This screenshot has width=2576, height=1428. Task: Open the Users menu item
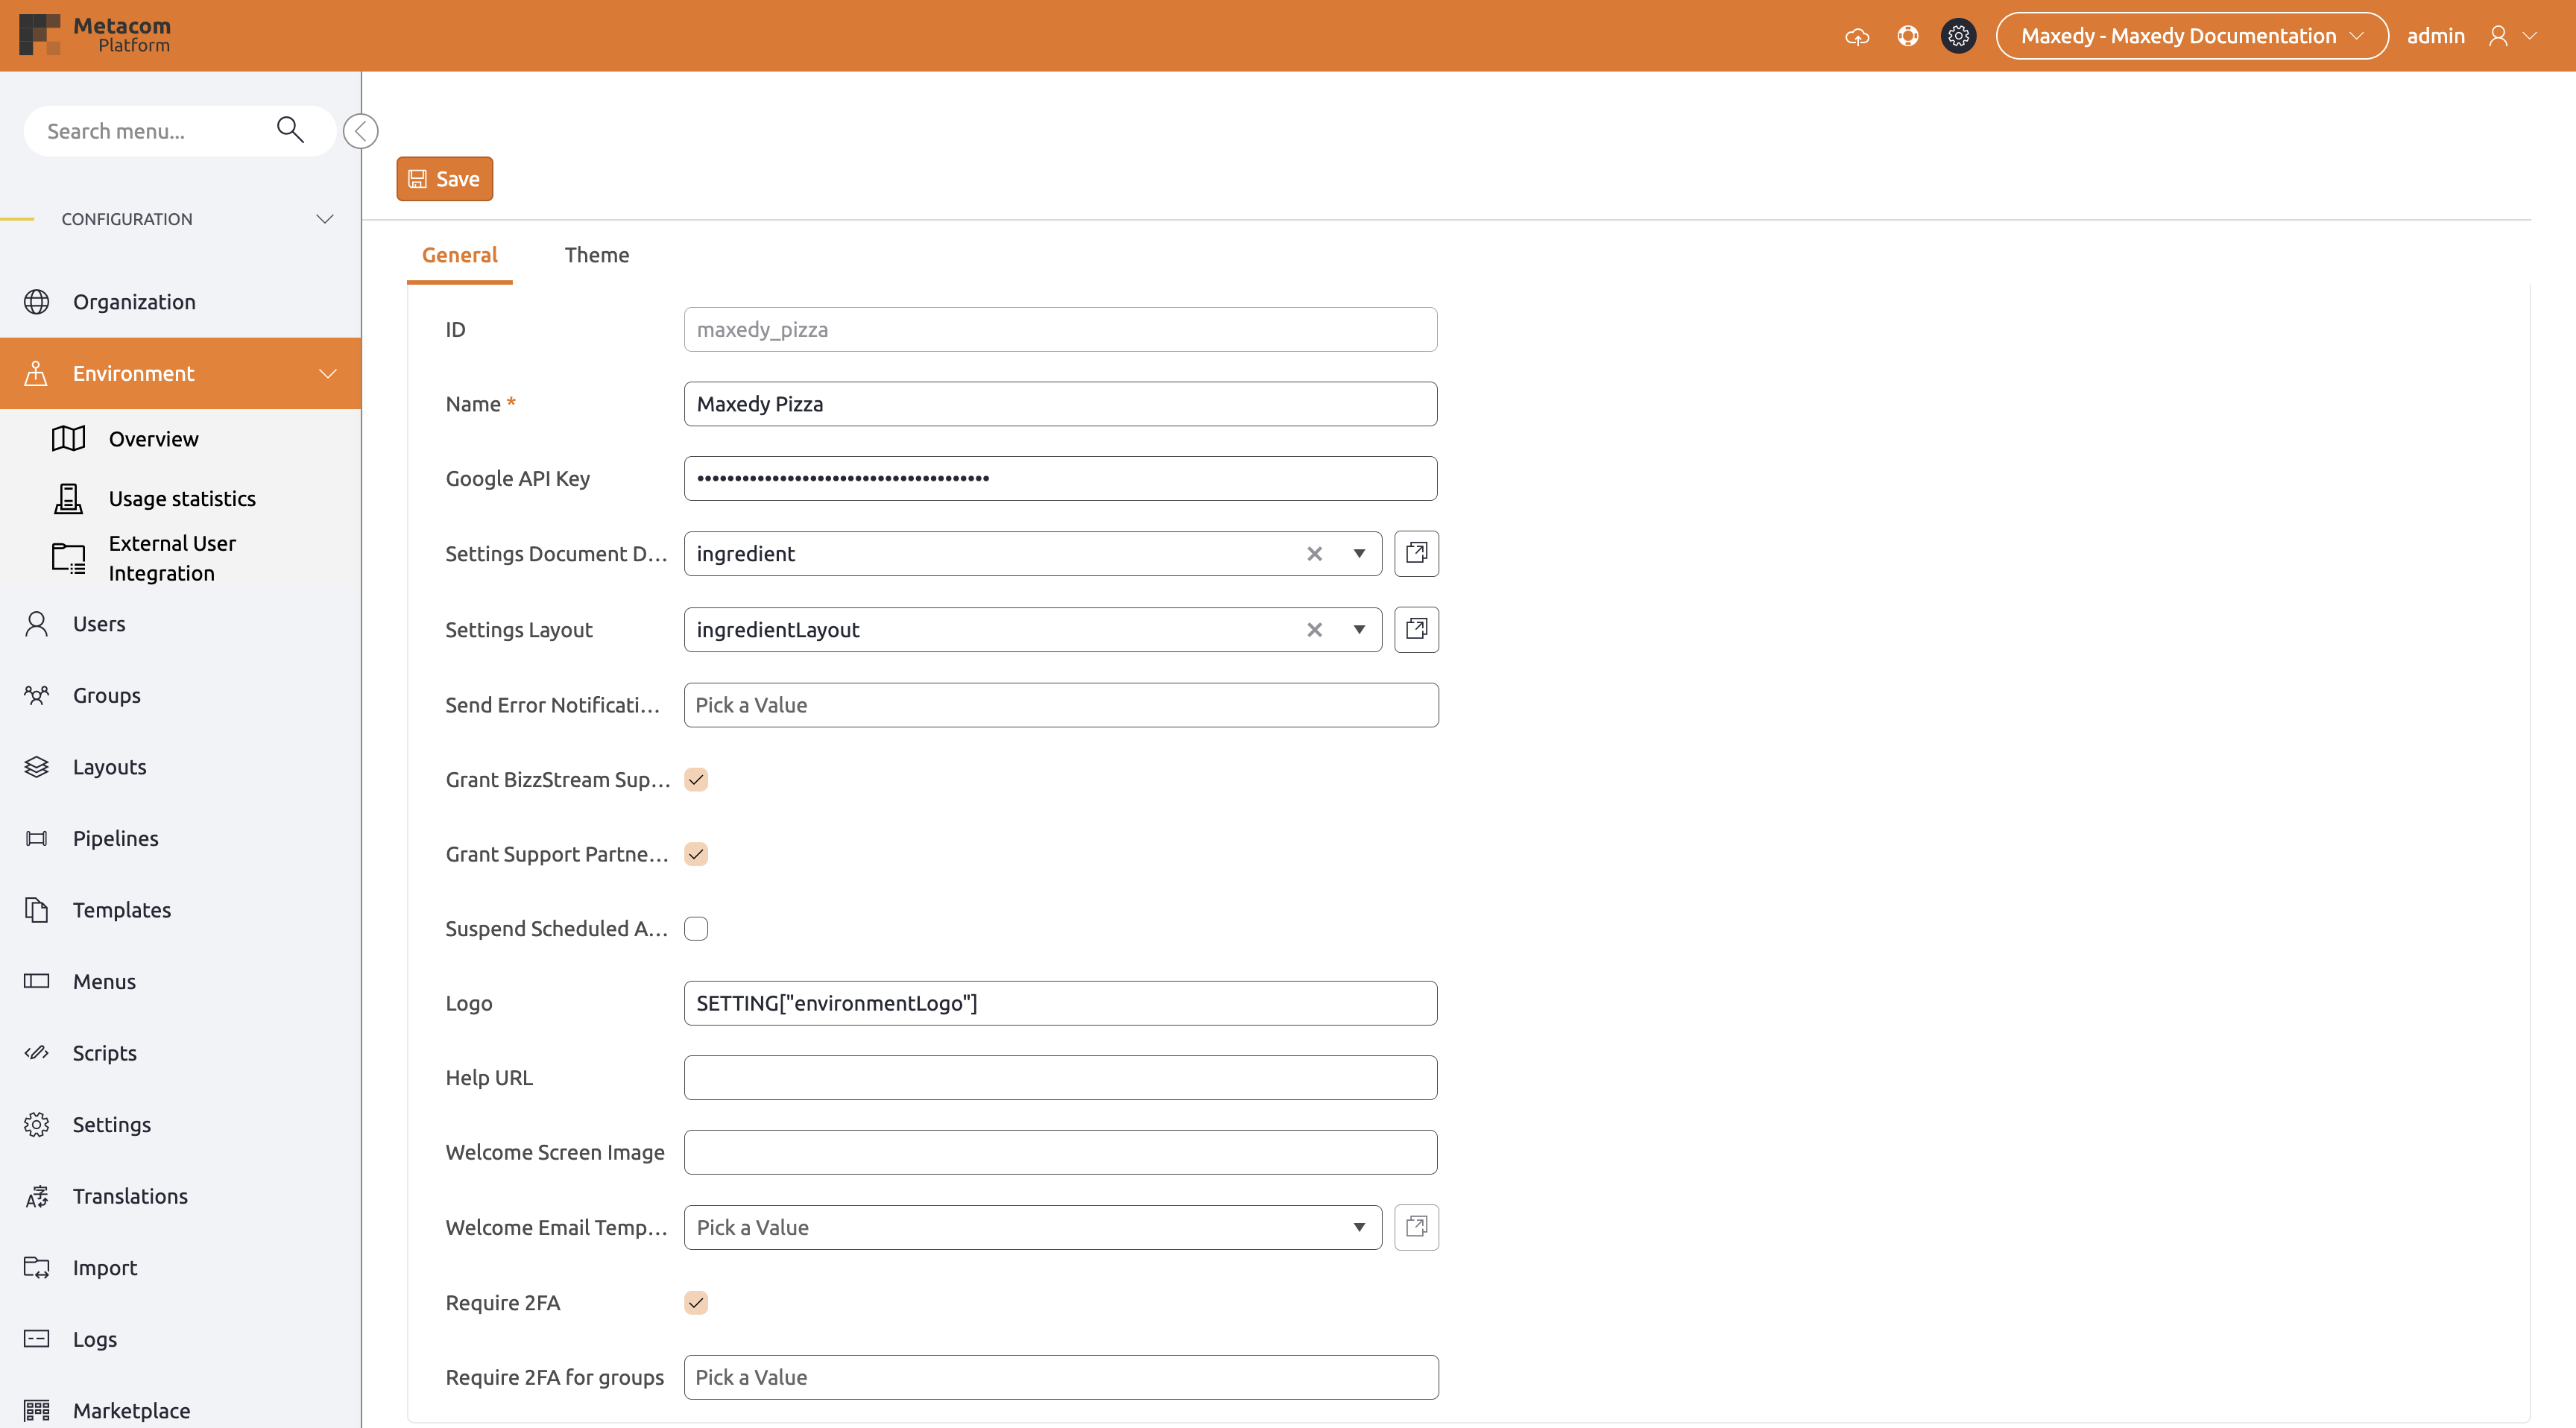click(99, 623)
